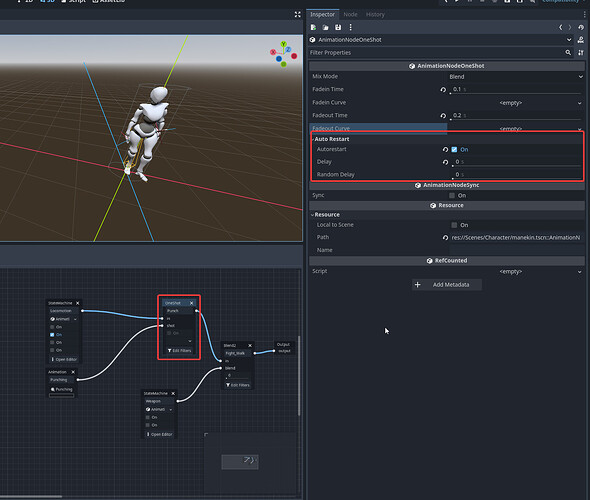Image resolution: width=590 pixels, height=500 pixels.
Task: Toggle the Local to Scene checkbox
Action: click(454, 225)
